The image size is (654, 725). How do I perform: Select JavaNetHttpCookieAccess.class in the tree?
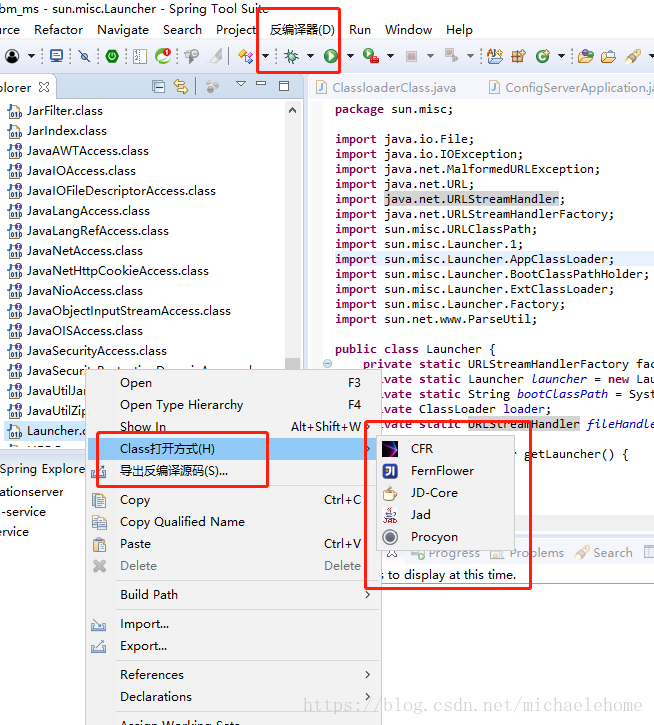[117, 271]
